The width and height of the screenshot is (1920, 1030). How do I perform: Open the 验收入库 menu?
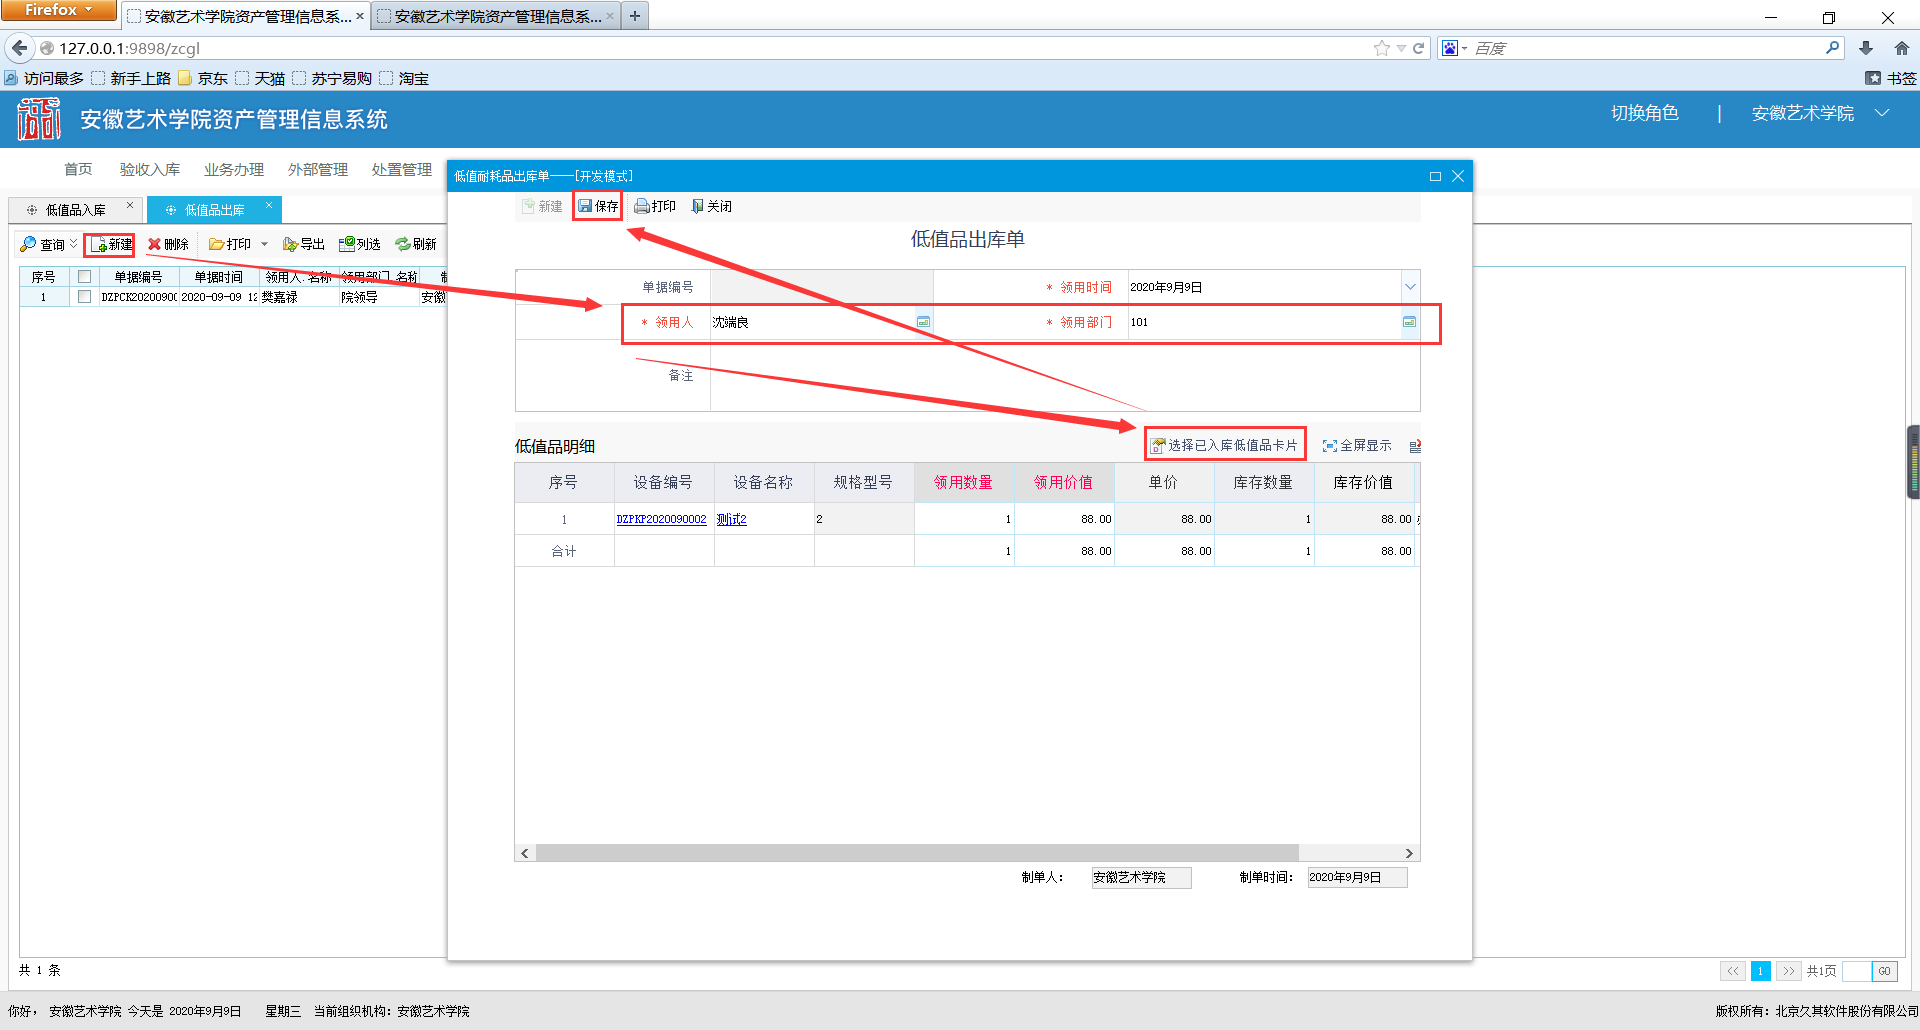[150, 169]
